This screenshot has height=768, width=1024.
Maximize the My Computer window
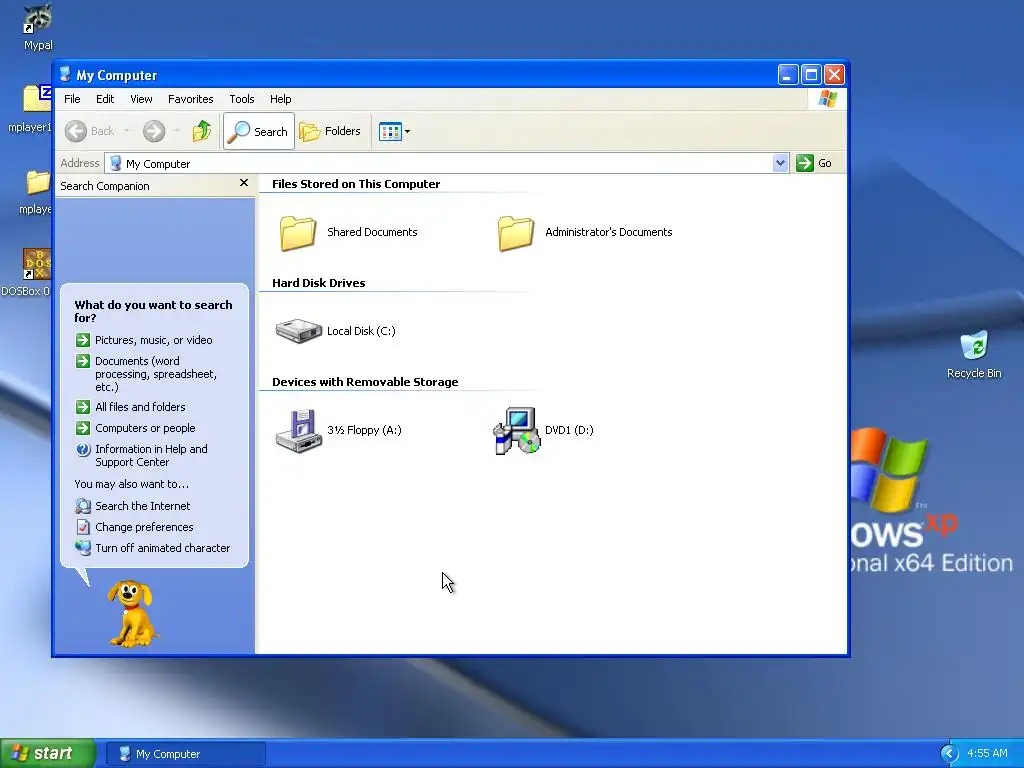pyautogui.click(x=811, y=75)
